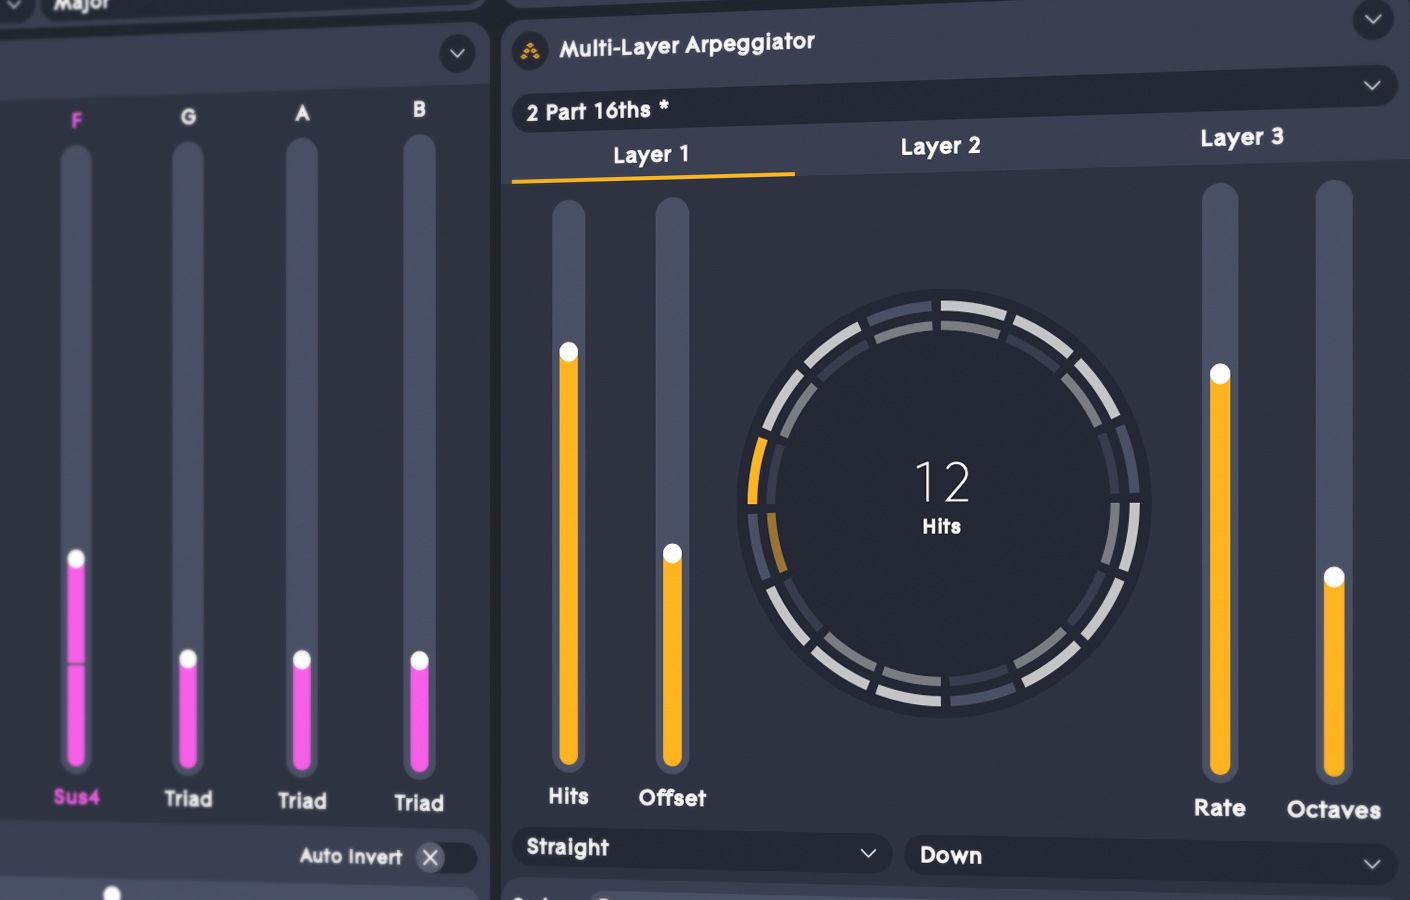Toggle the Auto Invert switch
The image size is (1410, 900).
pos(447,857)
